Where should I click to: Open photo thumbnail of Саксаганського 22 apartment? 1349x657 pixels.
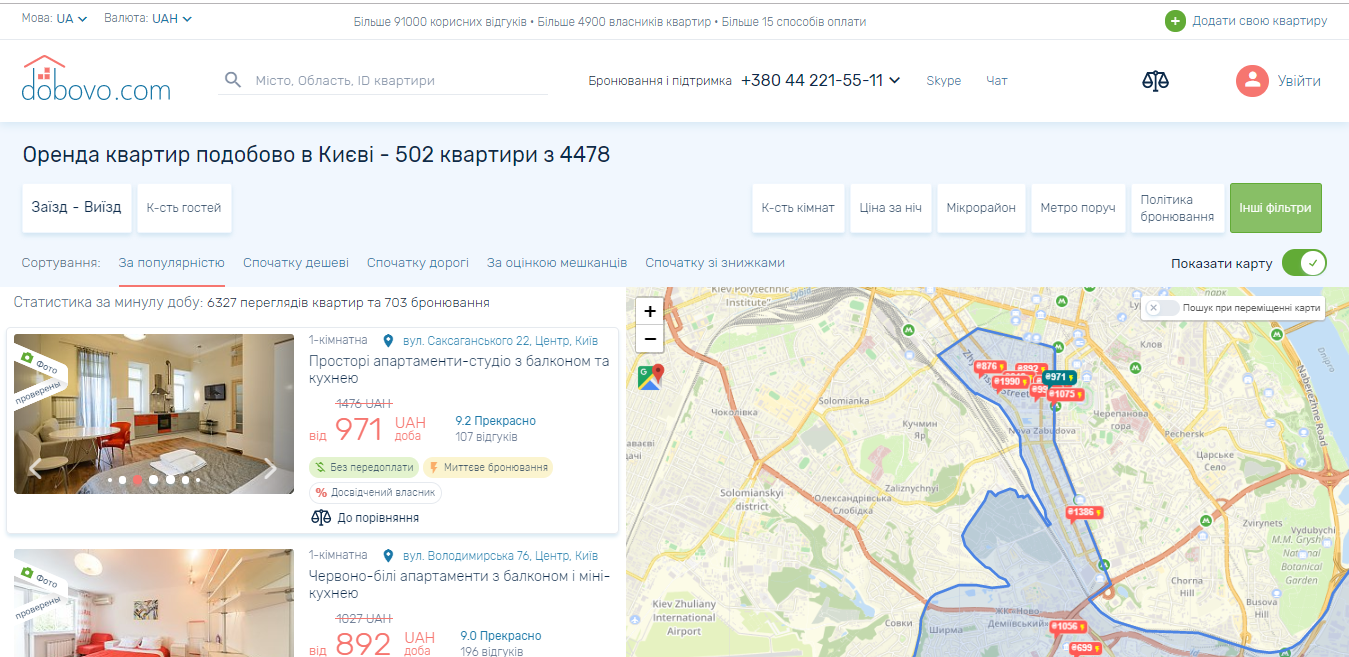[x=154, y=414]
